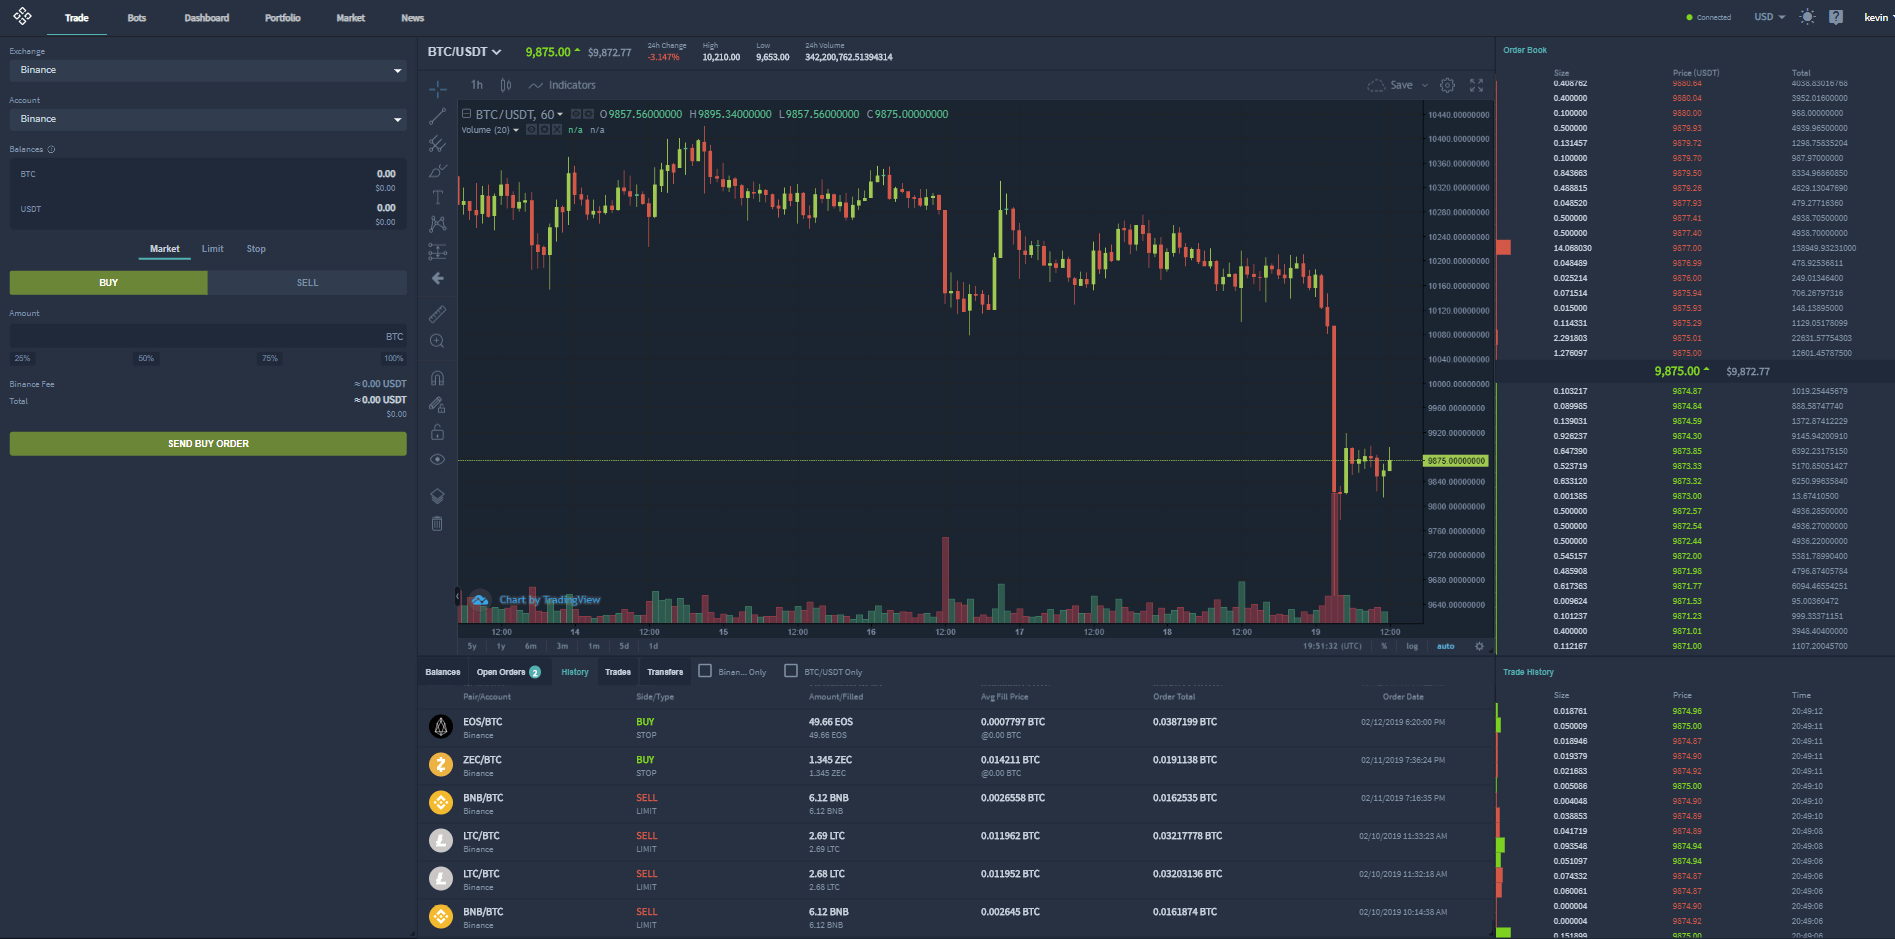The height and width of the screenshot is (939, 1895).
Task: Switch to Open Orders tab
Action: (508, 672)
